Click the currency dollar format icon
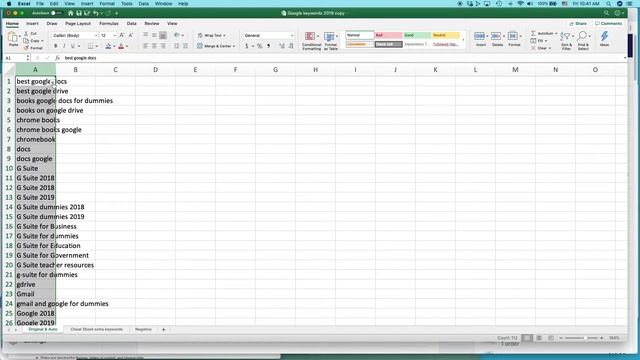640x360 pixels. (247, 46)
